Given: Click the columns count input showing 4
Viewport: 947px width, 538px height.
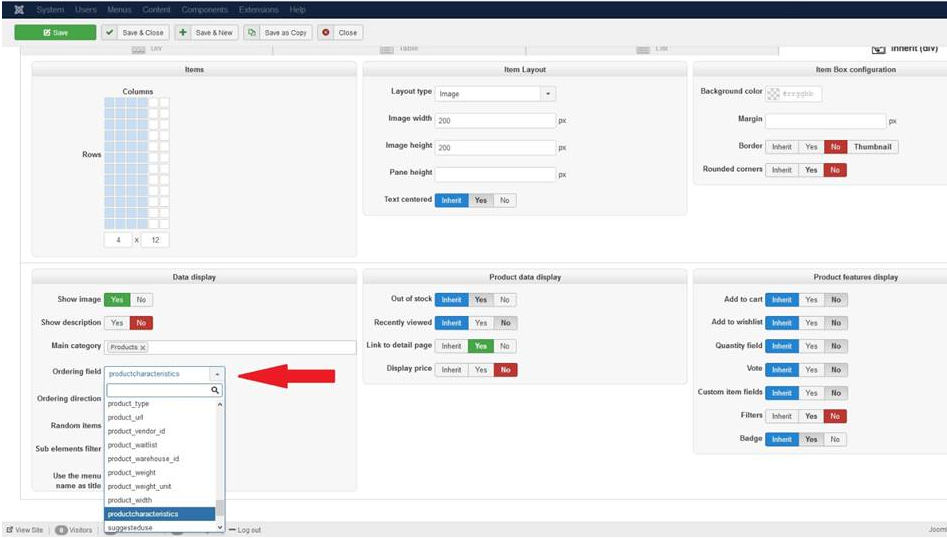Looking at the screenshot, I should pos(118,240).
